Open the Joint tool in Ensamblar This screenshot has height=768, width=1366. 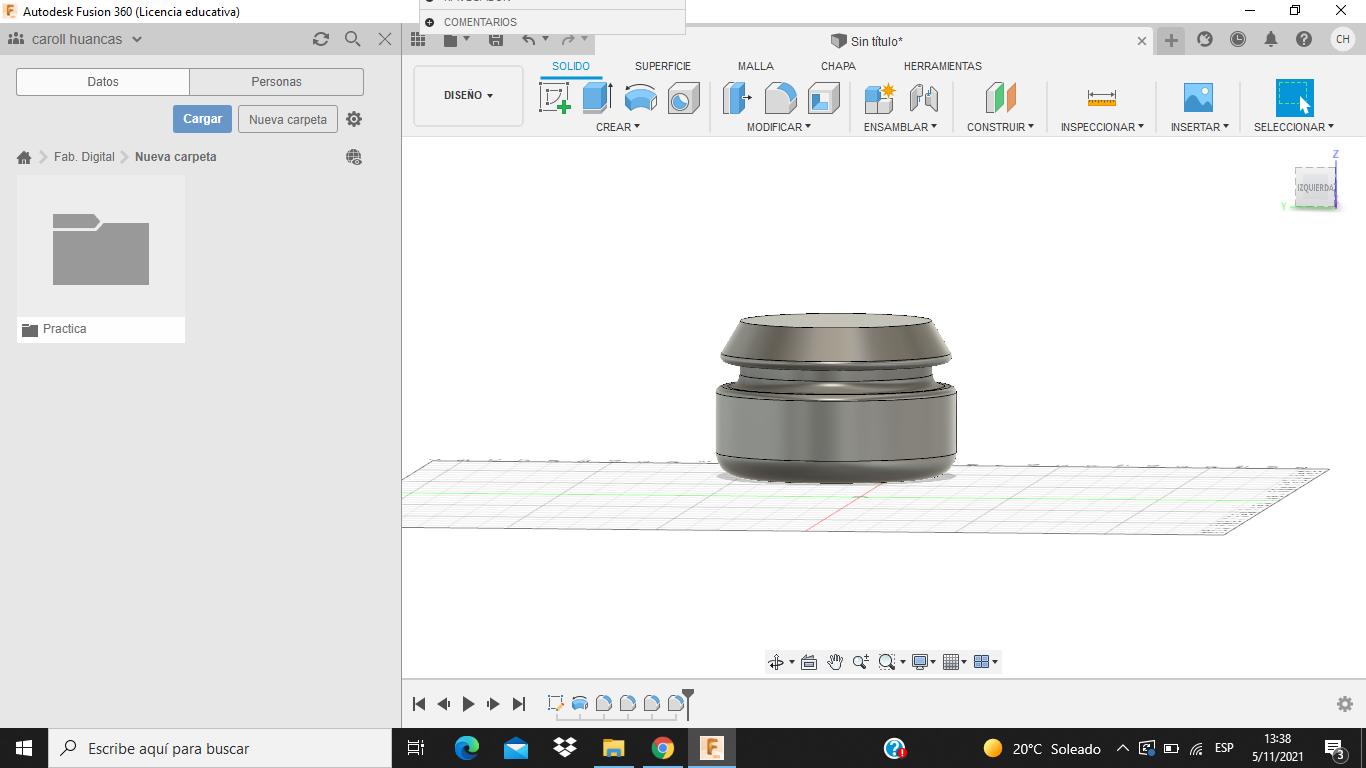click(923, 98)
